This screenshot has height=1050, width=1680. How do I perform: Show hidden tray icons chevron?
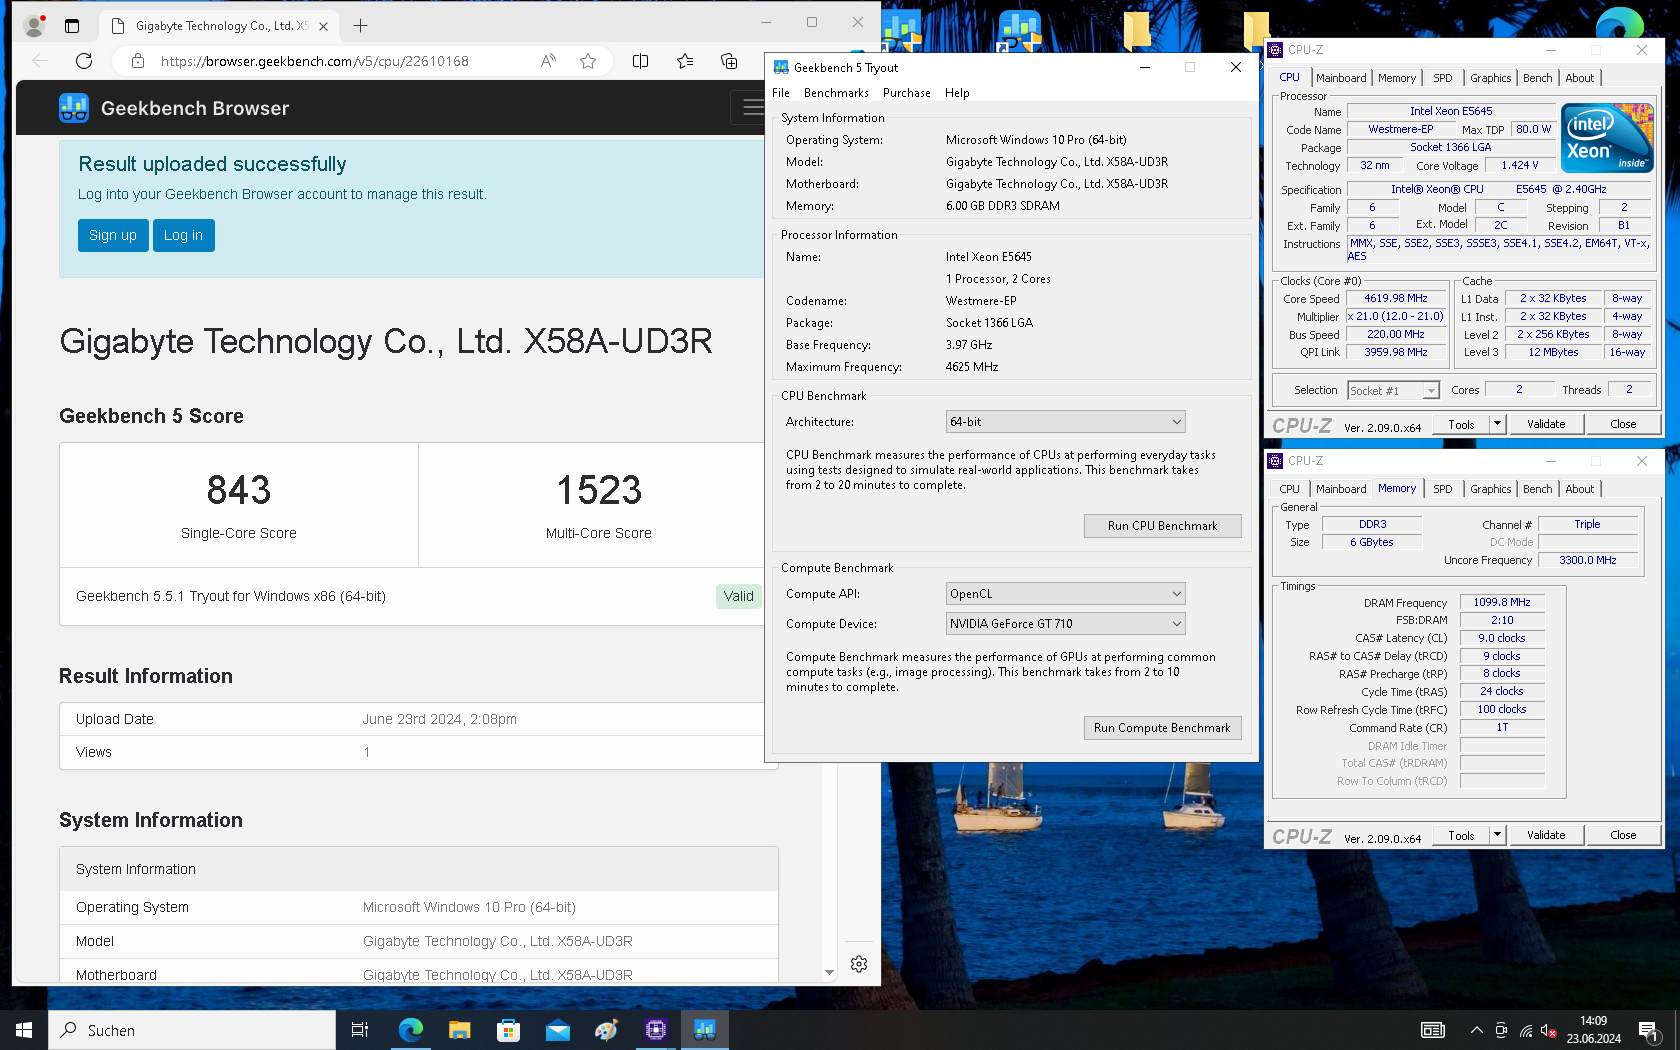tap(1476, 1030)
